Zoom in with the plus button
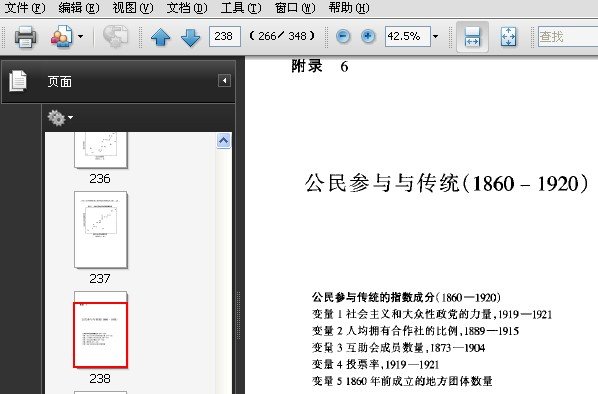Screen dimensions: 598x394 click(368, 37)
